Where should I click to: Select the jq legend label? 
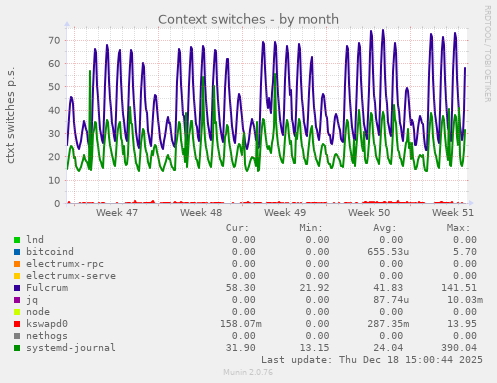[x=32, y=300]
